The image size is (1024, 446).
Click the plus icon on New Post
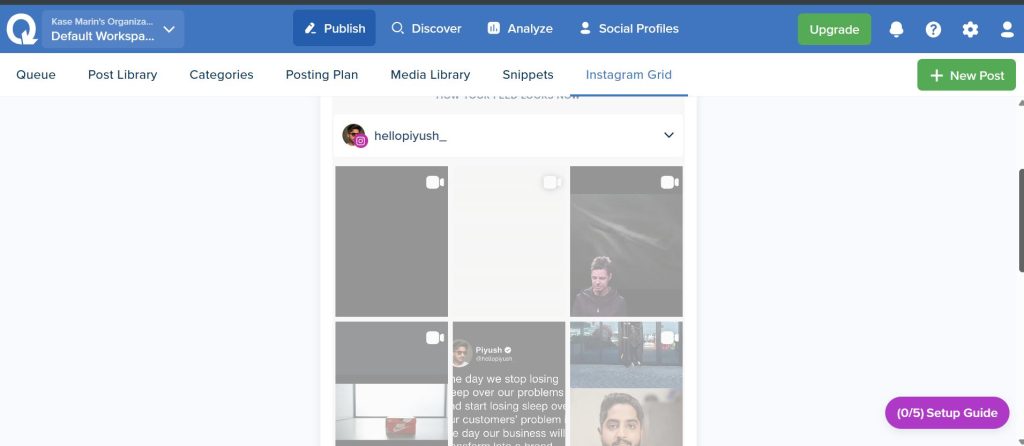pyautogui.click(x=936, y=75)
